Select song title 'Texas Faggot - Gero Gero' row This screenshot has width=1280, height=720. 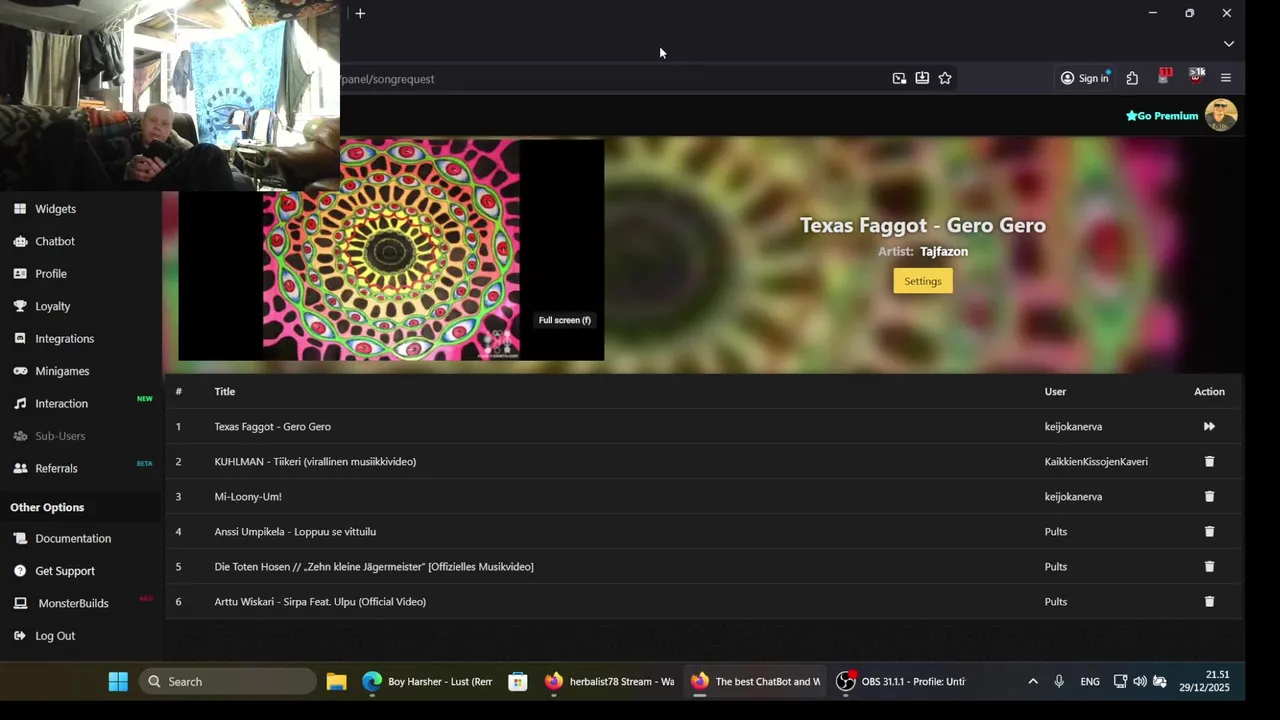pyautogui.click(x=703, y=427)
